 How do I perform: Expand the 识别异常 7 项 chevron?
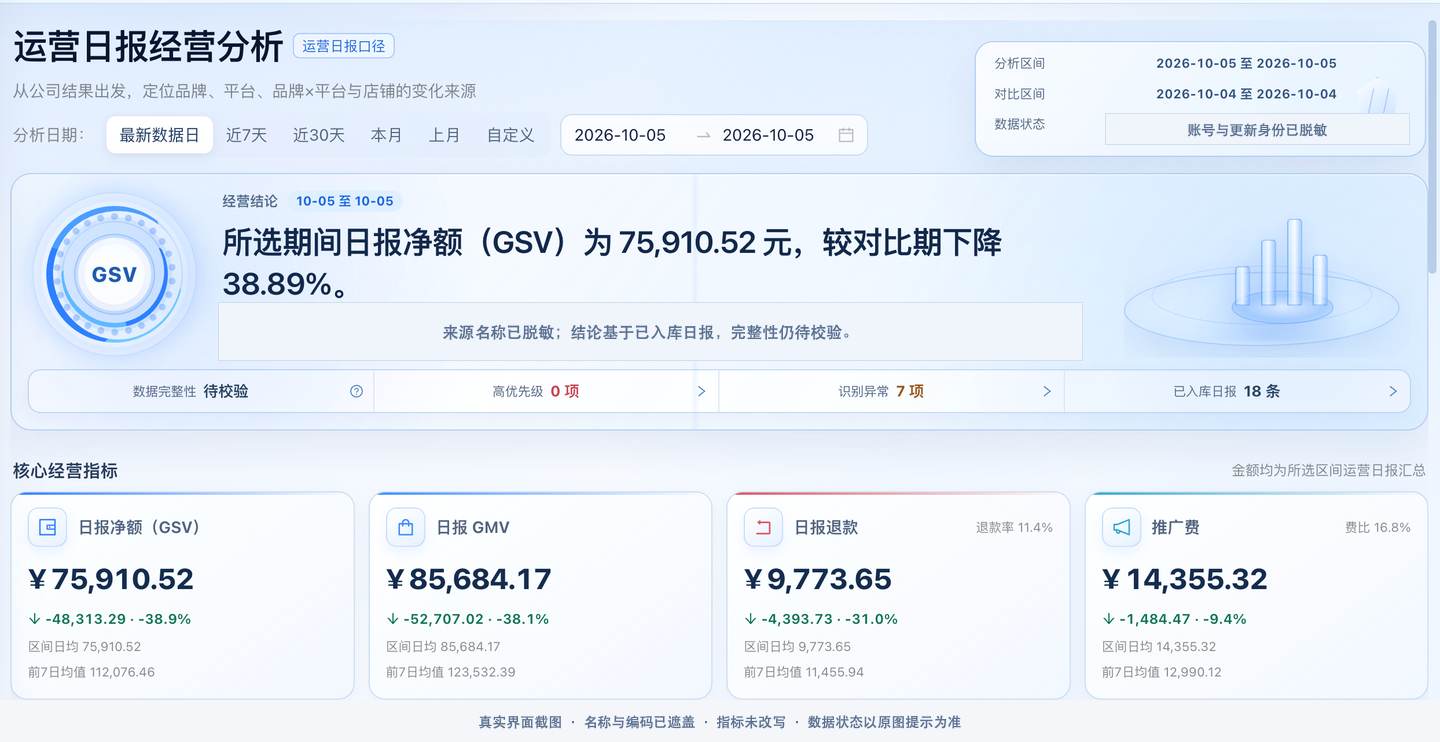point(1047,391)
